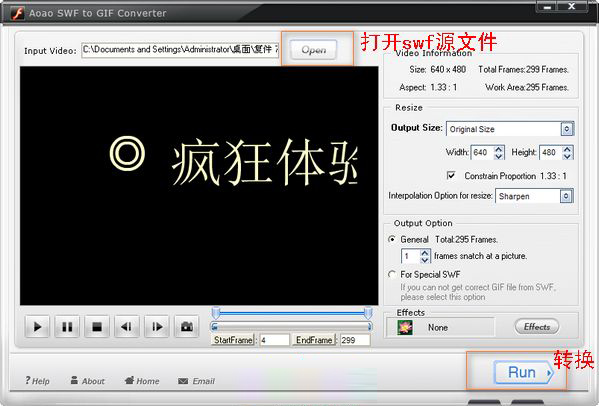599x406 pixels.
Task: Open the About link
Action: [87, 381]
